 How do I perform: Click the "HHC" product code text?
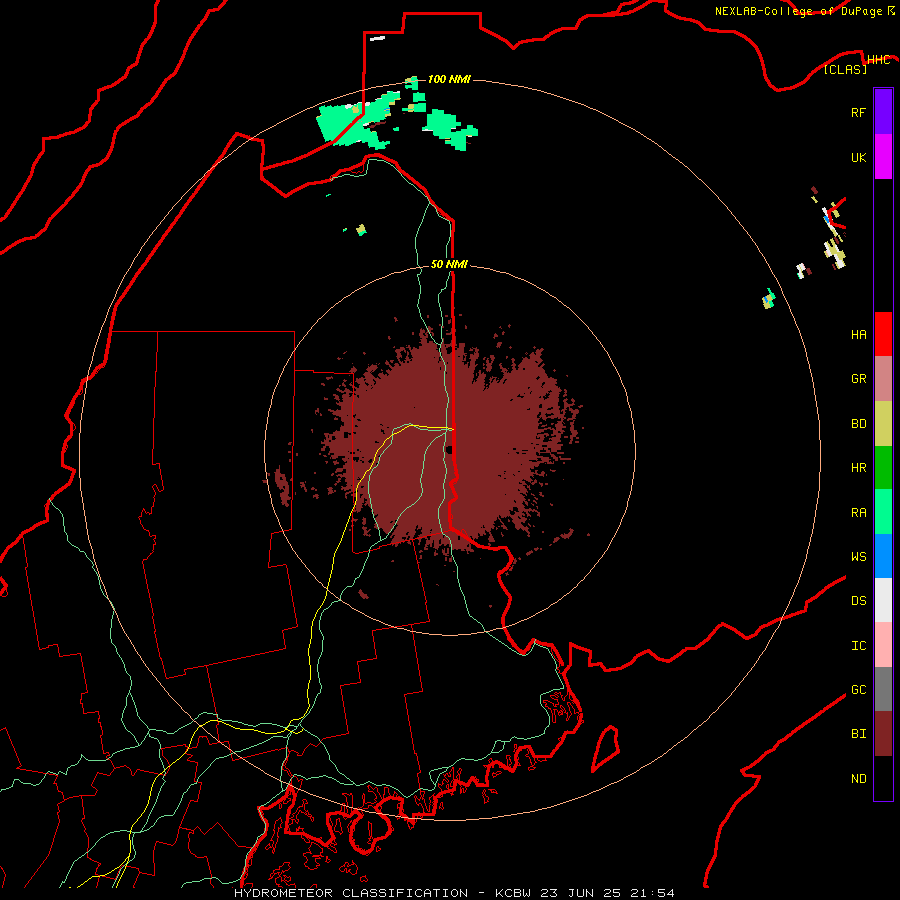(878, 60)
